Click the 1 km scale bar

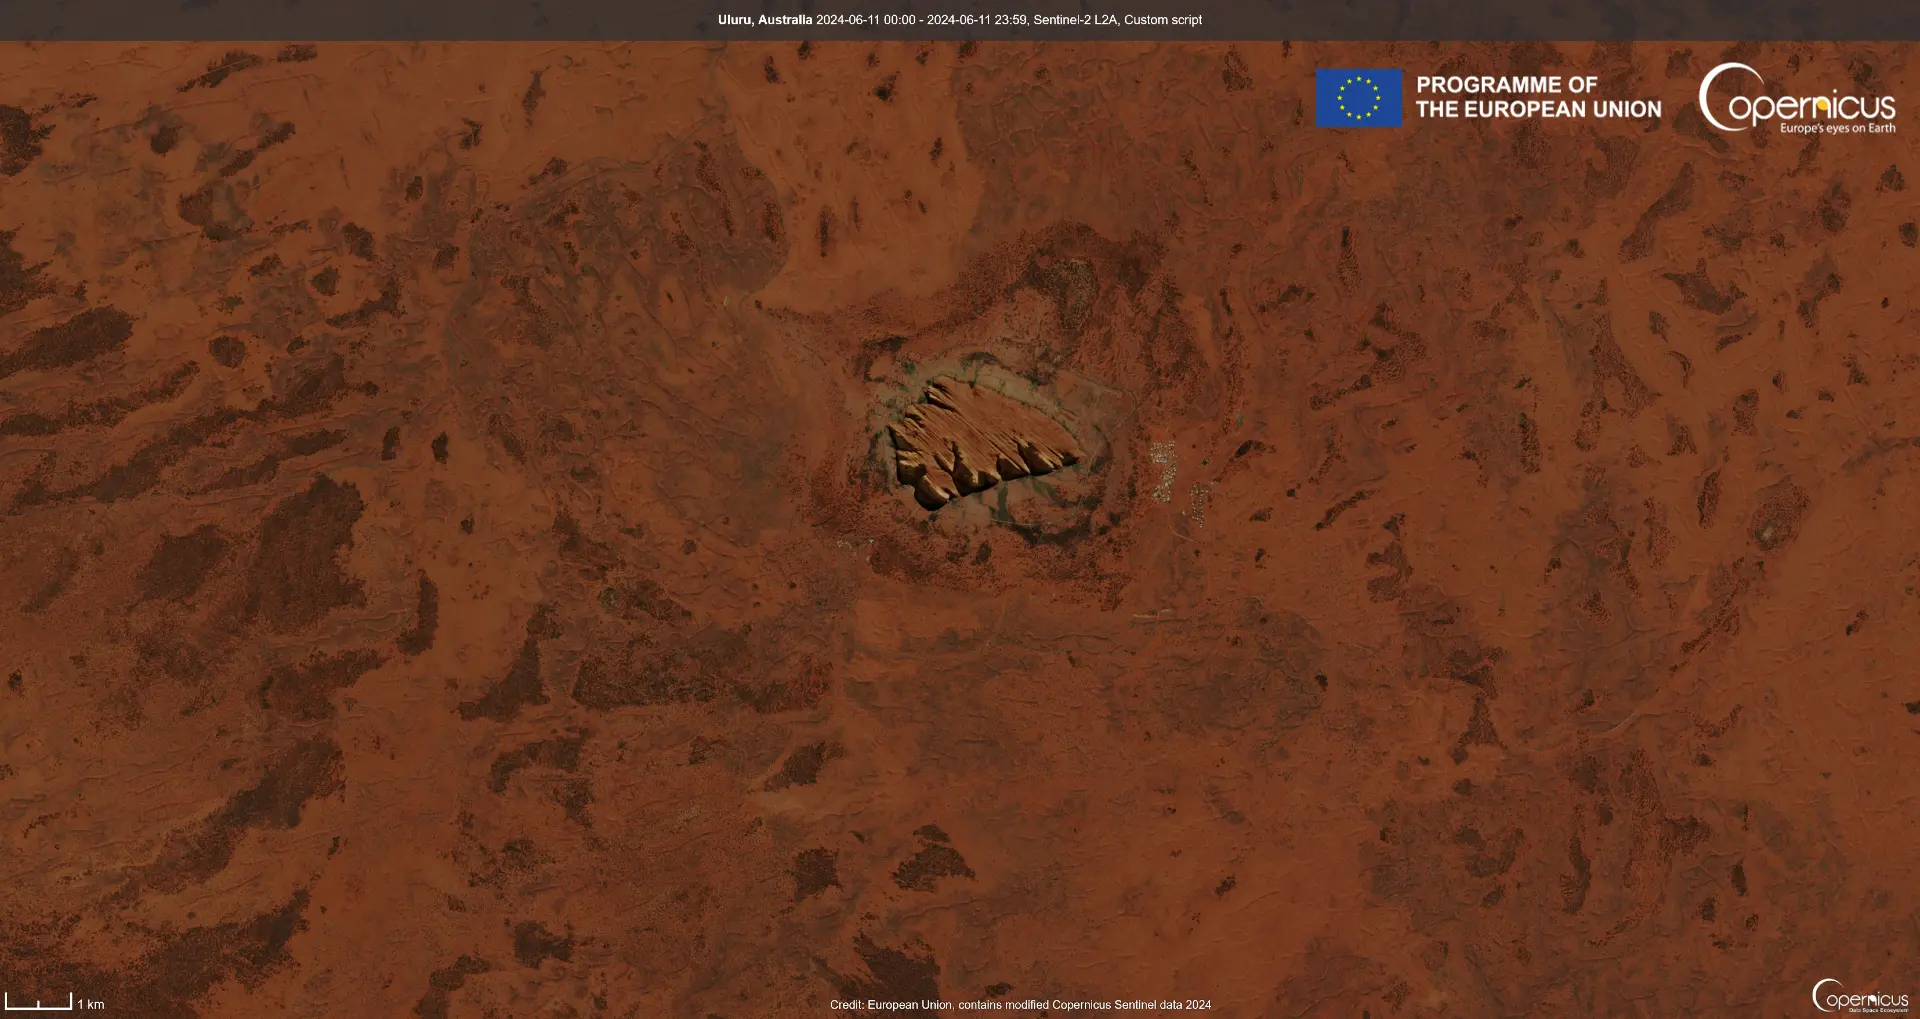[x=38, y=1001]
